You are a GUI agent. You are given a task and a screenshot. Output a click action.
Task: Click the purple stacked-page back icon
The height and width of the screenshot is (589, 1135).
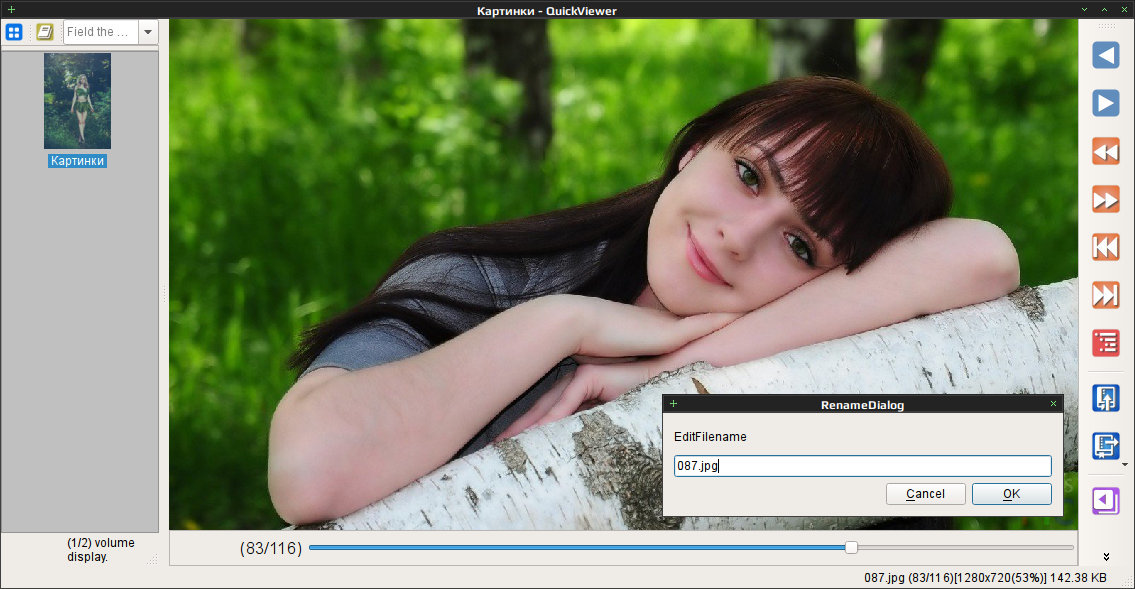point(1105,501)
